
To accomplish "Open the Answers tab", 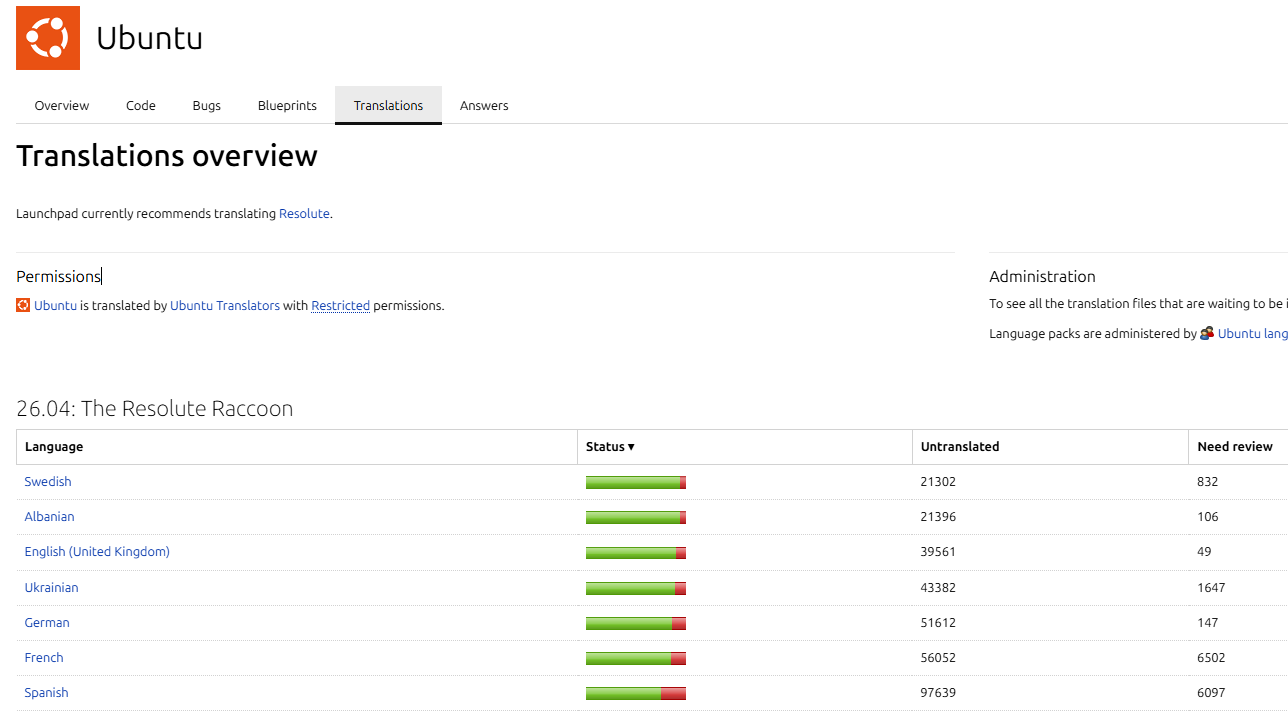I will coord(484,105).
